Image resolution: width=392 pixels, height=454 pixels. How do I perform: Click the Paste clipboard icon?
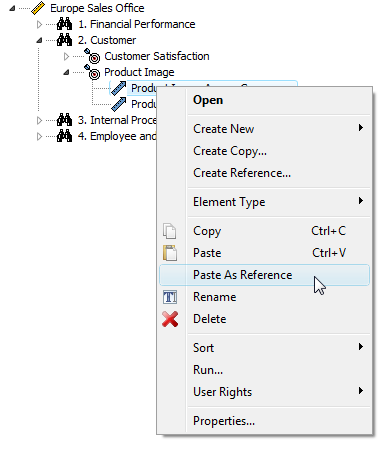[x=170, y=253]
